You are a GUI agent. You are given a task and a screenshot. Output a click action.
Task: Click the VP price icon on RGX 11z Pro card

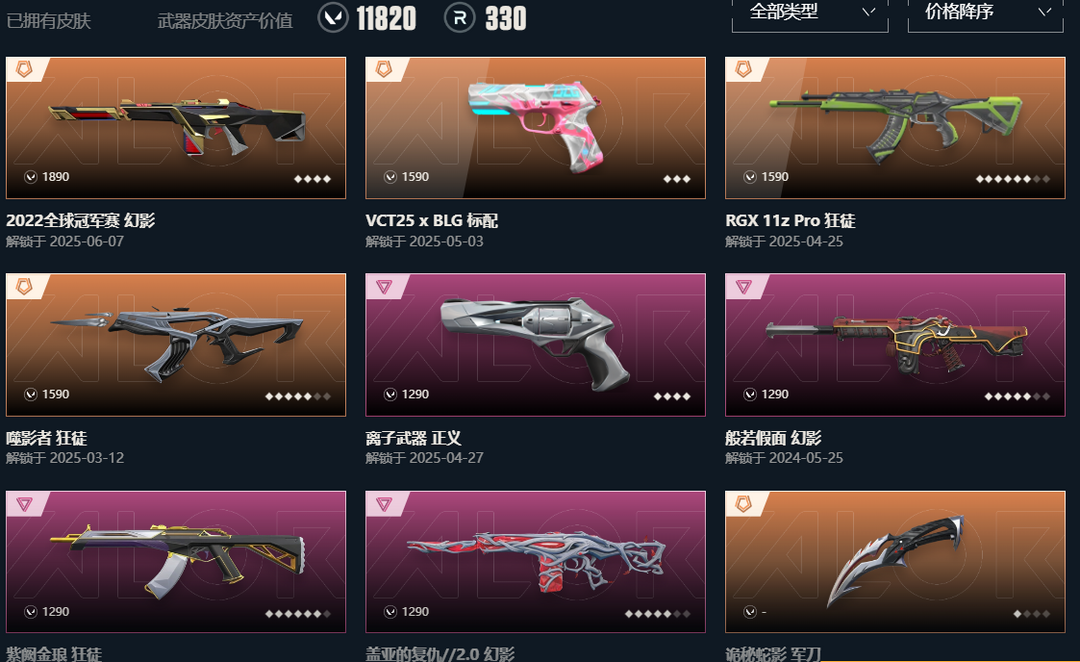click(x=750, y=177)
